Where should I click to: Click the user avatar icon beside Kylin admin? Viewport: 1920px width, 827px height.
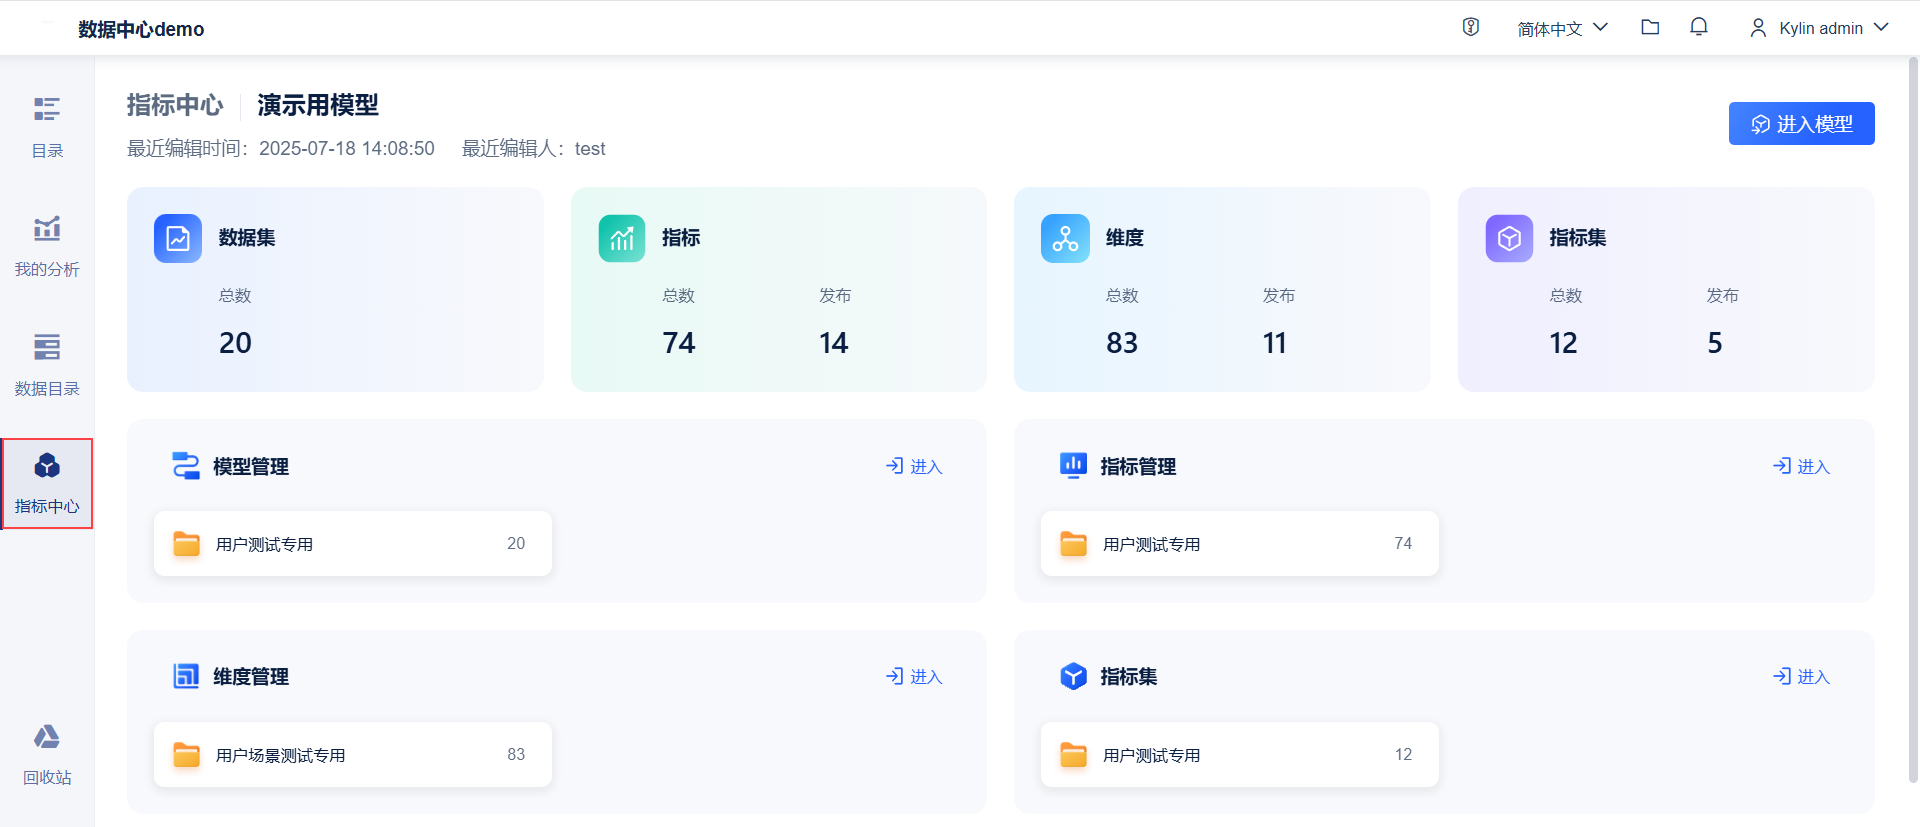pos(1758,28)
